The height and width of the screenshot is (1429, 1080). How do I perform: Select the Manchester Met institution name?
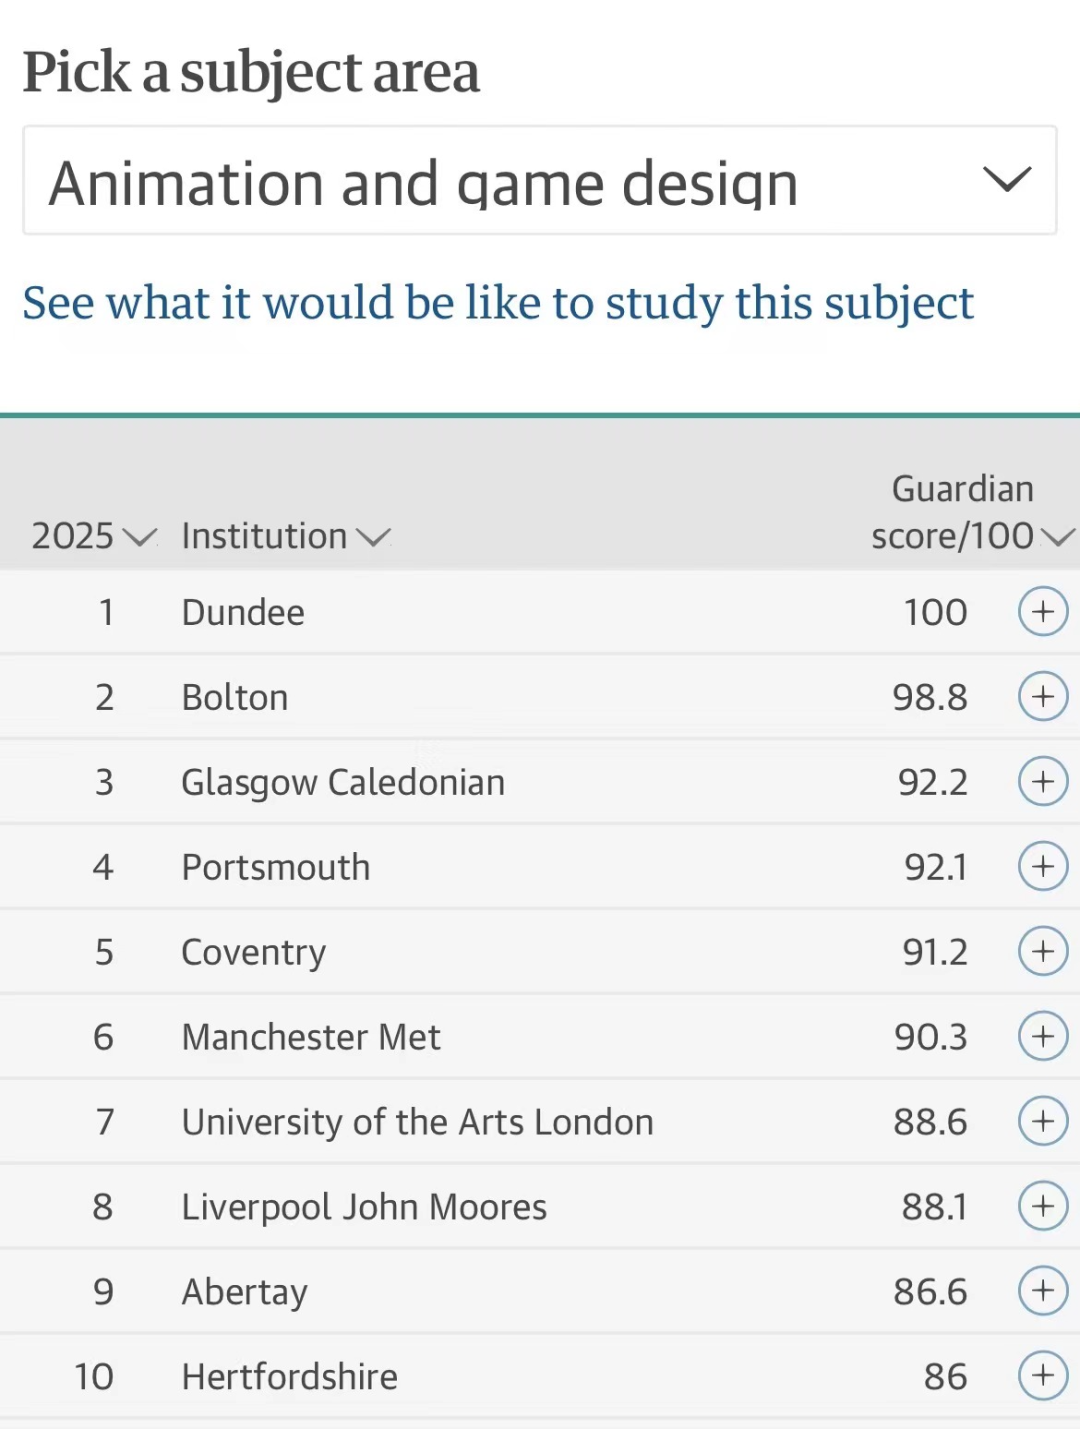[x=311, y=1037]
